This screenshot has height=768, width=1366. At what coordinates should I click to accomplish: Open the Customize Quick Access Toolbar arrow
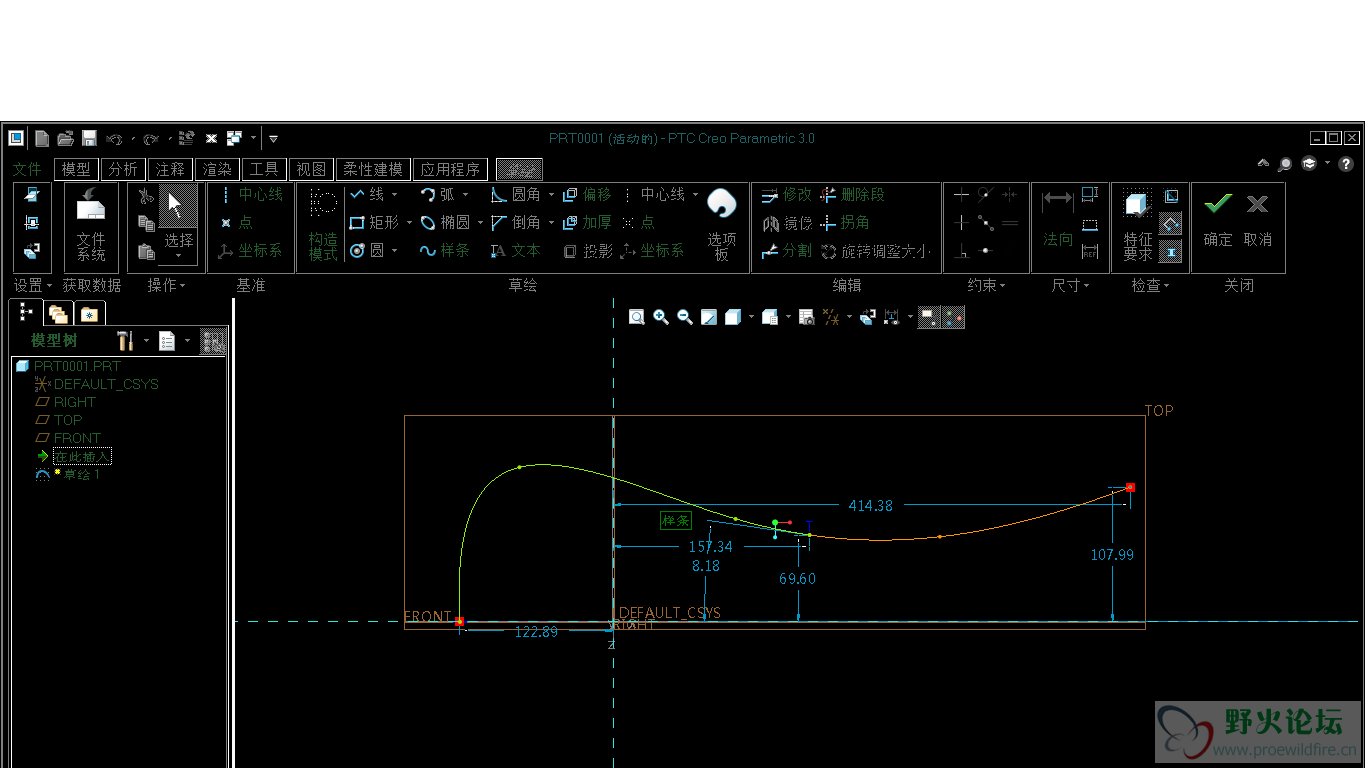(273, 138)
